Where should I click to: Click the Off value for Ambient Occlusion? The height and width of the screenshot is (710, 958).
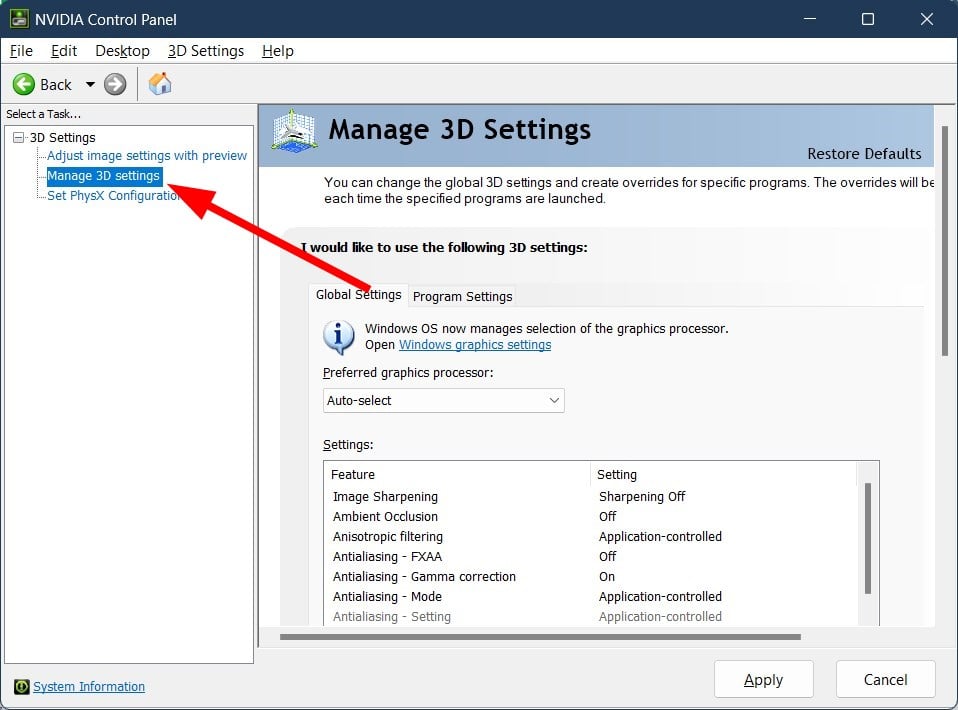(607, 517)
